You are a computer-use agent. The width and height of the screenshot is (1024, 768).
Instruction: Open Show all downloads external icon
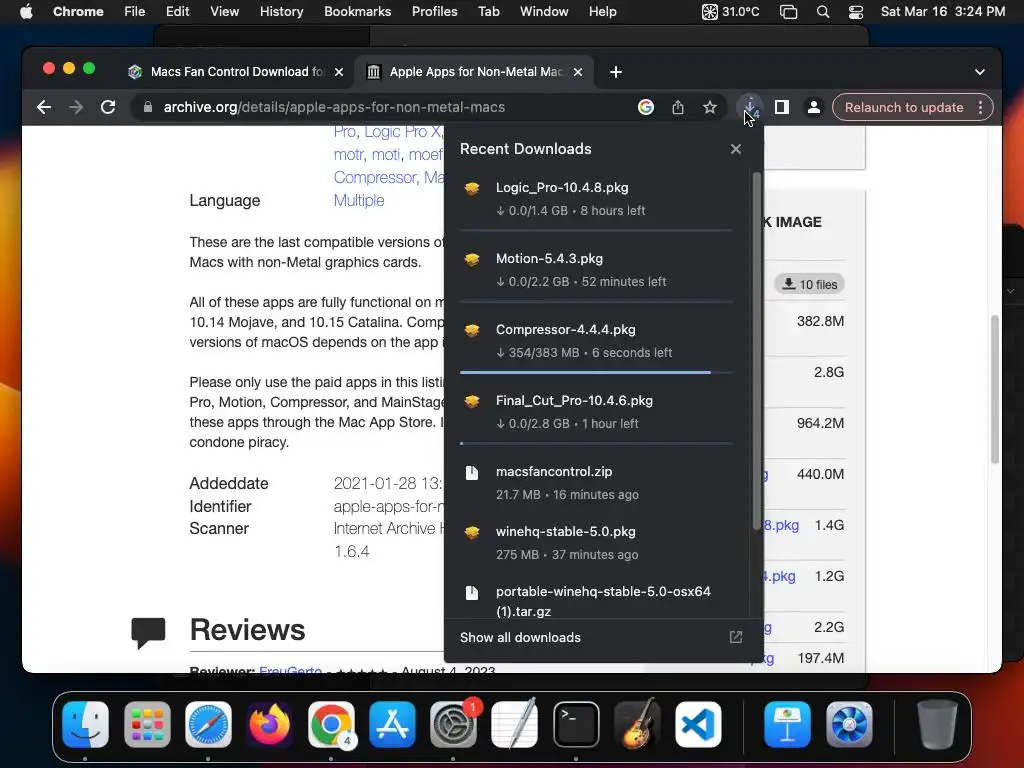[x=736, y=637]
